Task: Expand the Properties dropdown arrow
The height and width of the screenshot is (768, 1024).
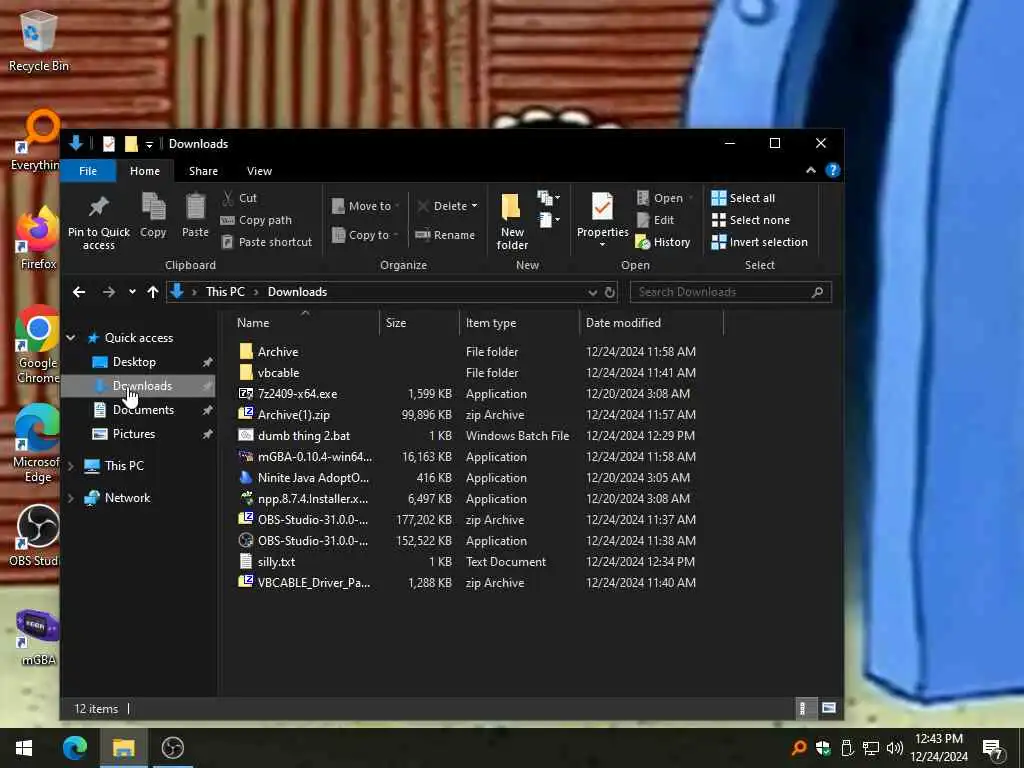Action: click(x=602, y=245)
